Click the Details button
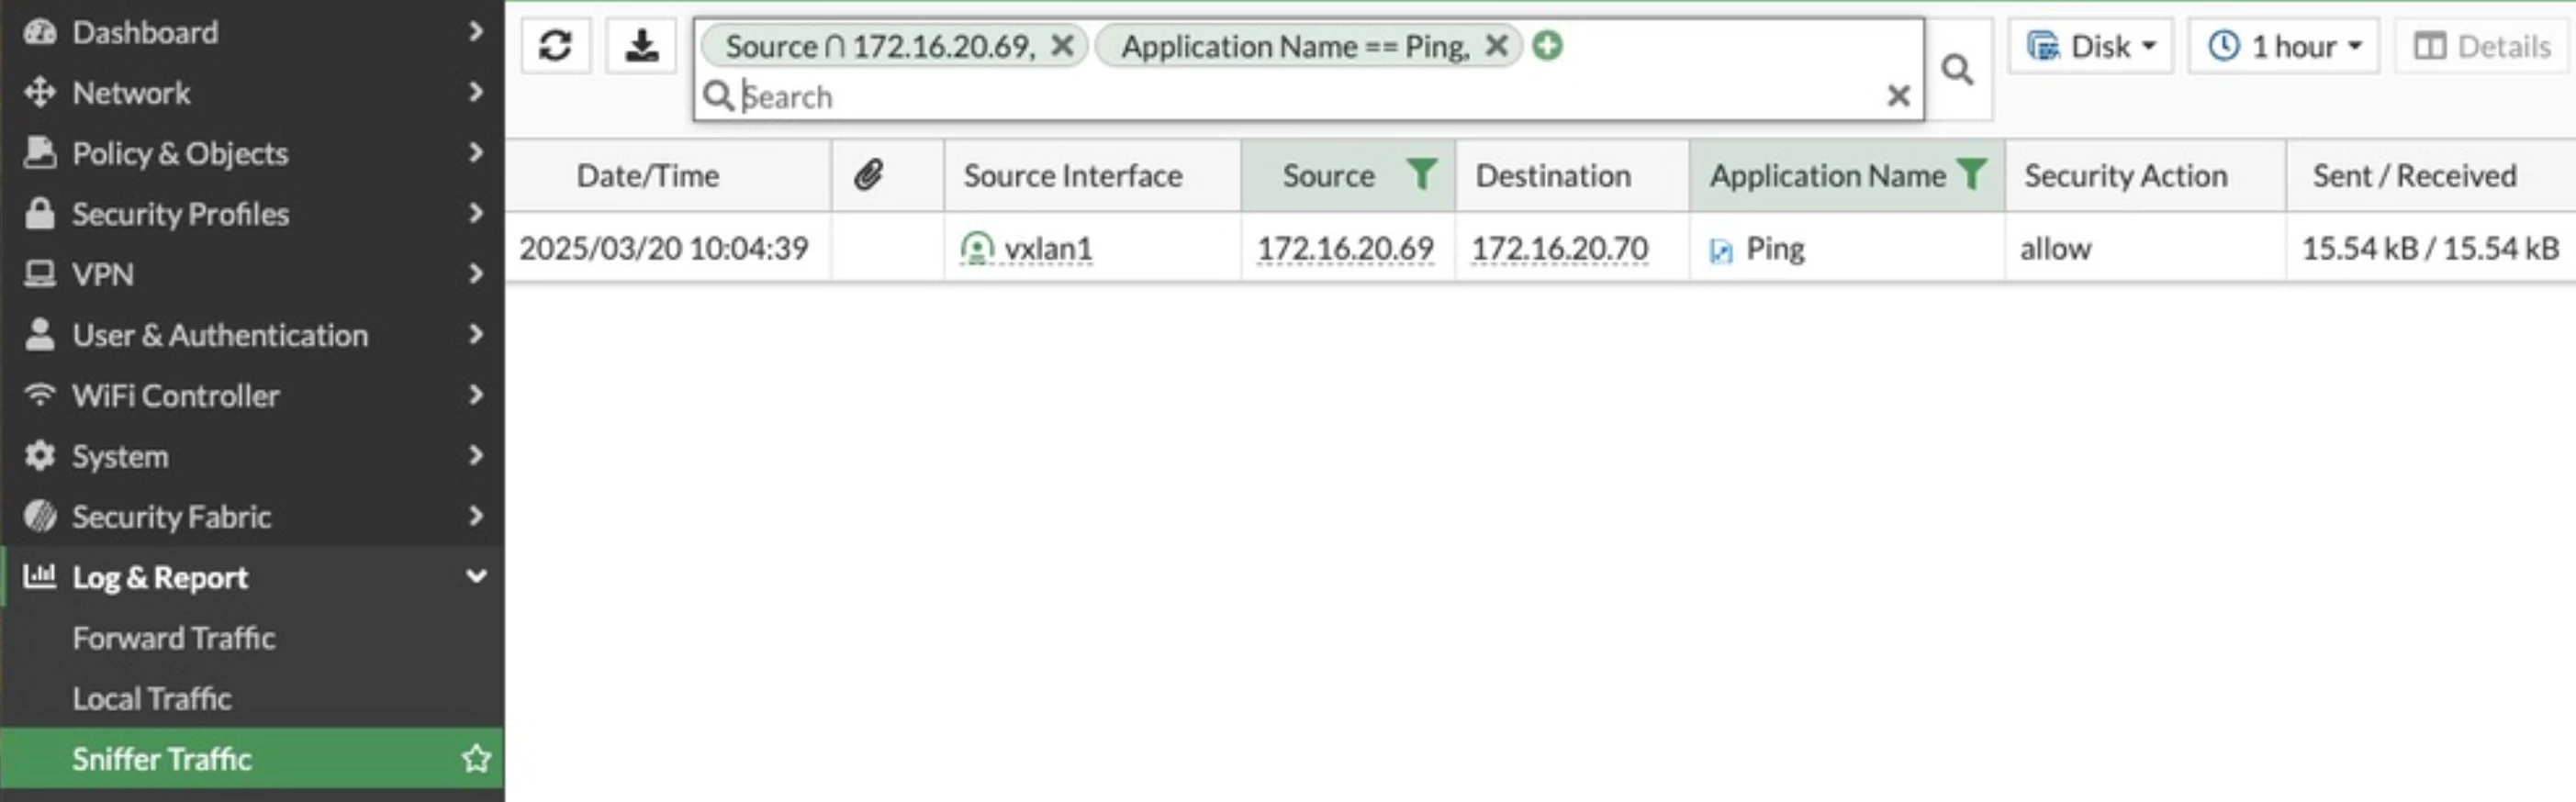 click(x=2483, y=46)
